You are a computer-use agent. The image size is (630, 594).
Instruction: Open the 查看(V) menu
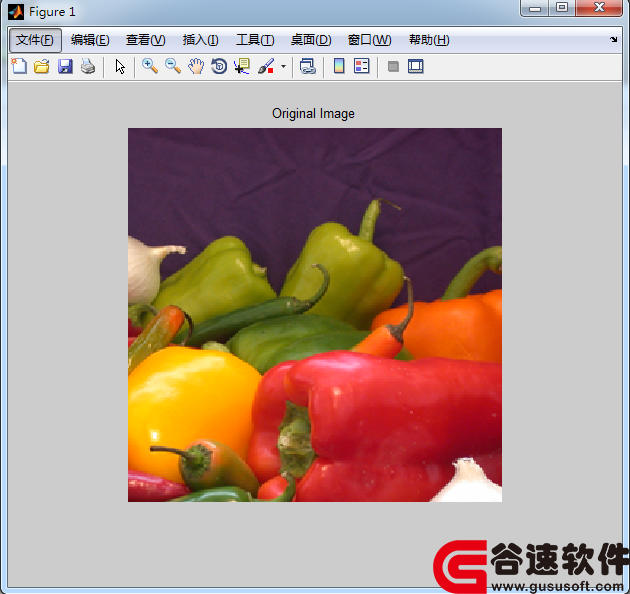145,40
